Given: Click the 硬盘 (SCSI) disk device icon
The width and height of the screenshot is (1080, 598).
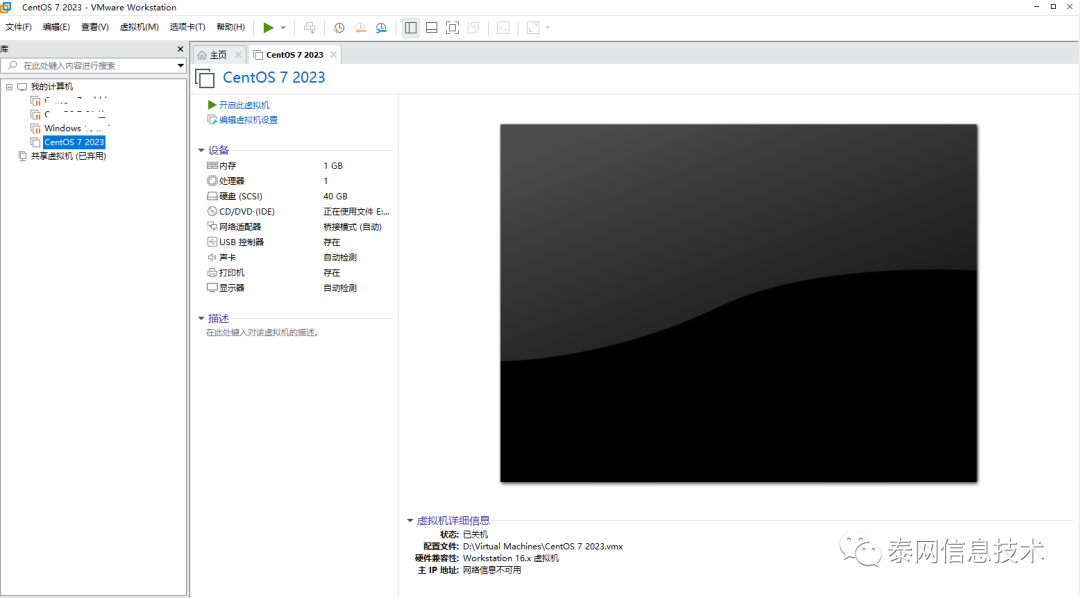Looking at the screenshot, I should (x=212, y=196).
